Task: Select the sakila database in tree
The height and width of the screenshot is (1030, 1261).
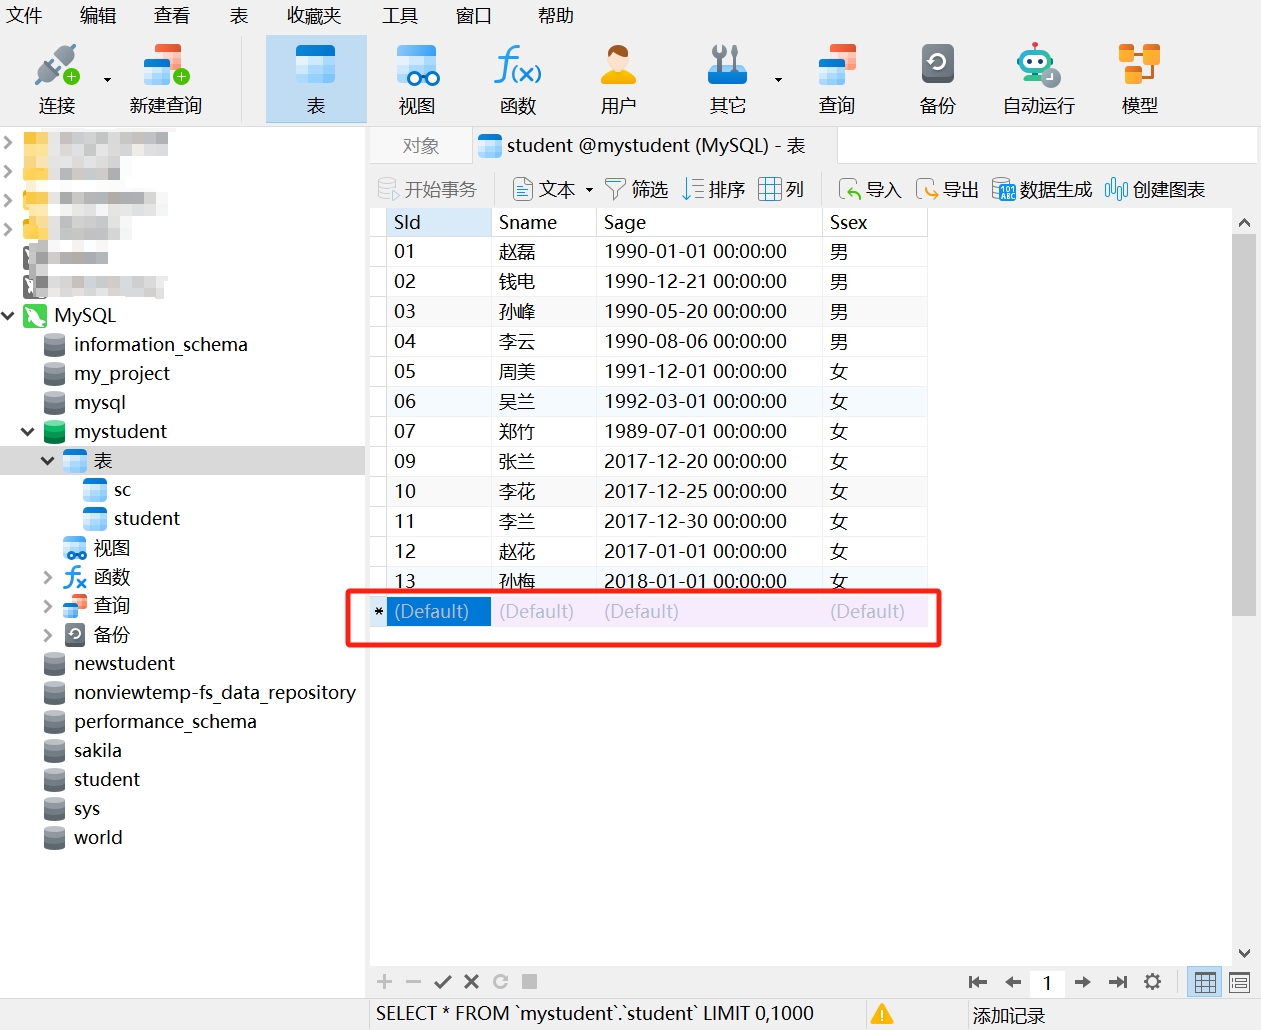Action: click(x=97, y=751)
